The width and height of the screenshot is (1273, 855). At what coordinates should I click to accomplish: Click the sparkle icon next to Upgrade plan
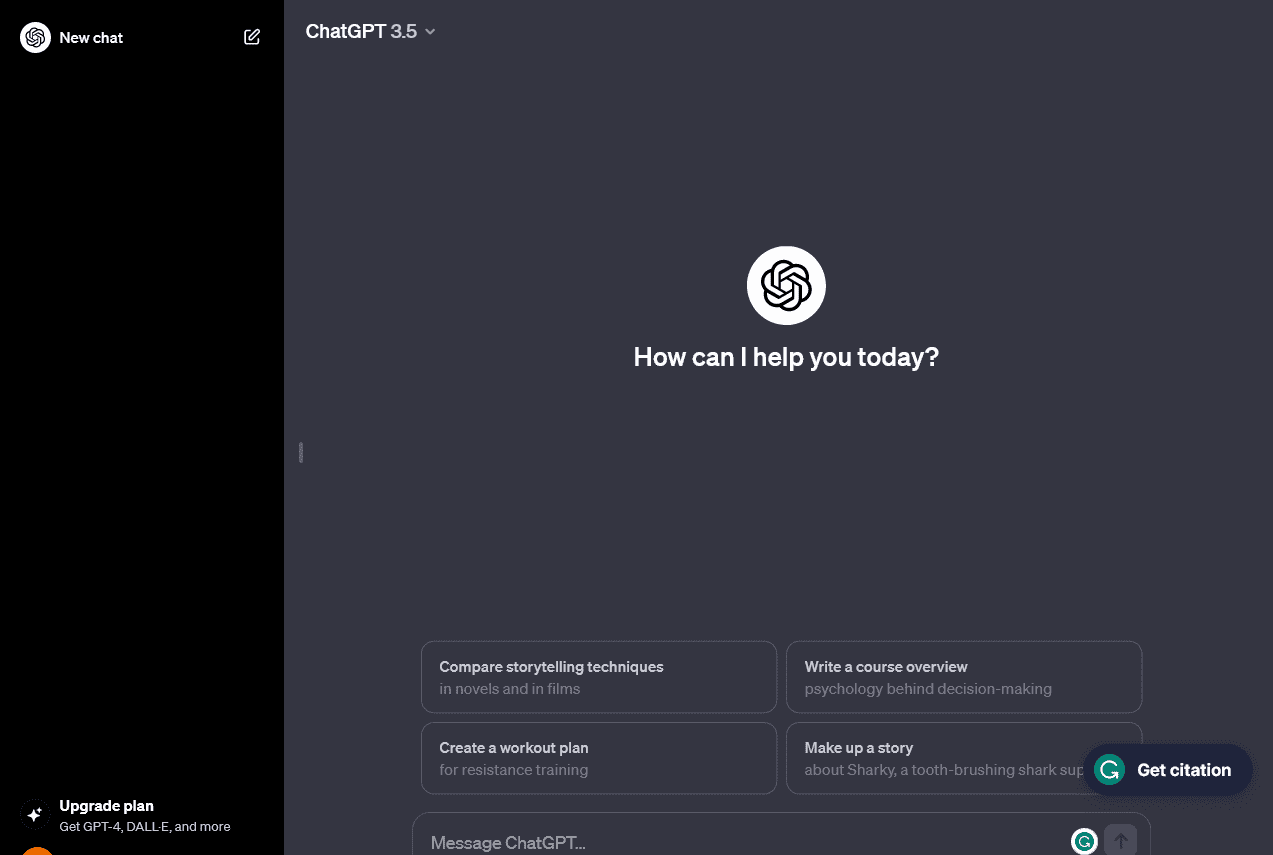[x=35, y=814]
